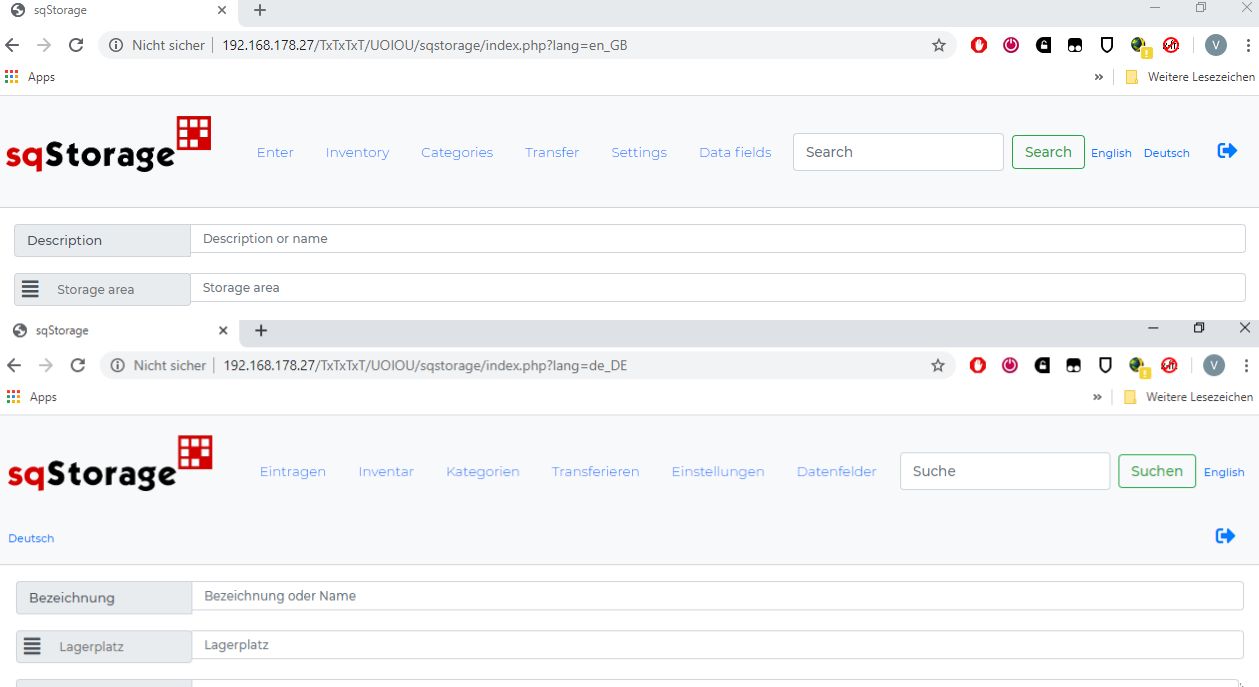This screenshot has width=1259, height=687.
Task: Go to Einstellungen in the navigation
Action: click(x=717, y=472)
